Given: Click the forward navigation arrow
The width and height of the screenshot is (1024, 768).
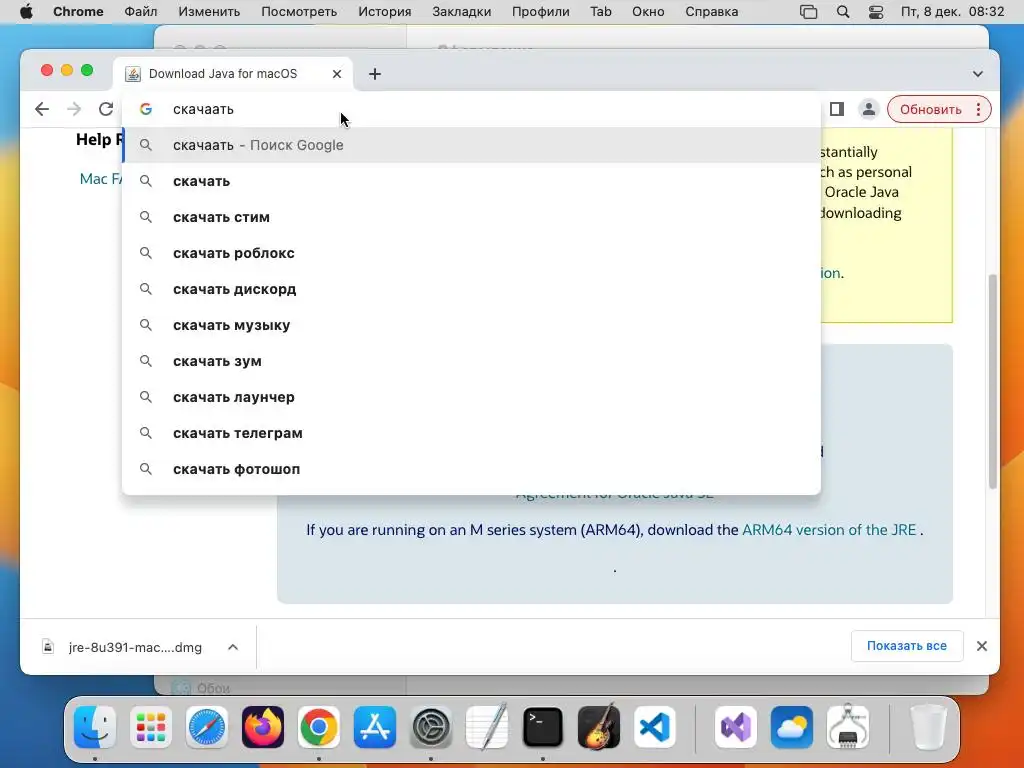Looking at the screenshot, I should pos(74,109).
